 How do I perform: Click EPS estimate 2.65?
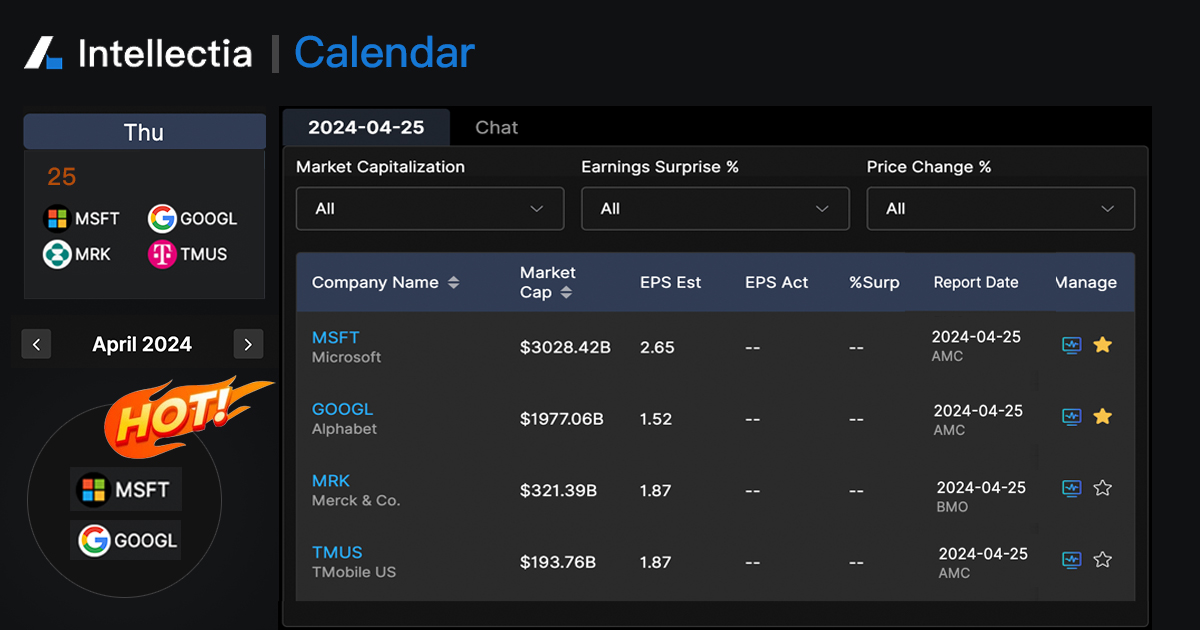[x=657, y=348]
